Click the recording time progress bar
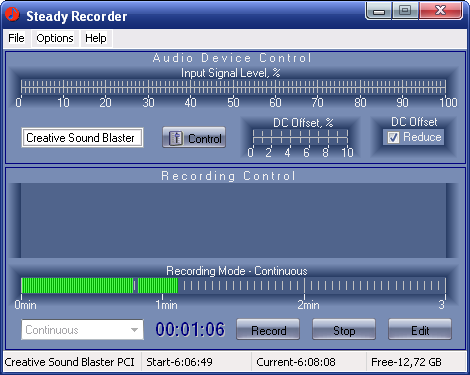 coord(233,286)
